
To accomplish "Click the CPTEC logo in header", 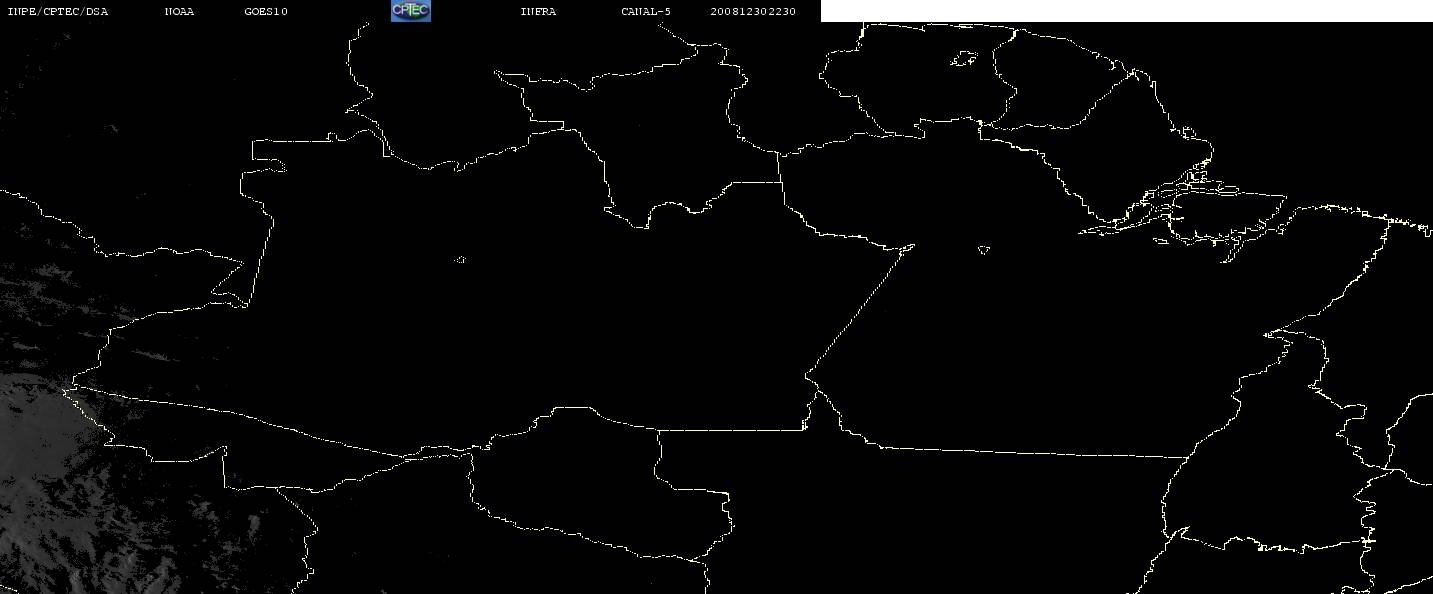I will 410,11.
